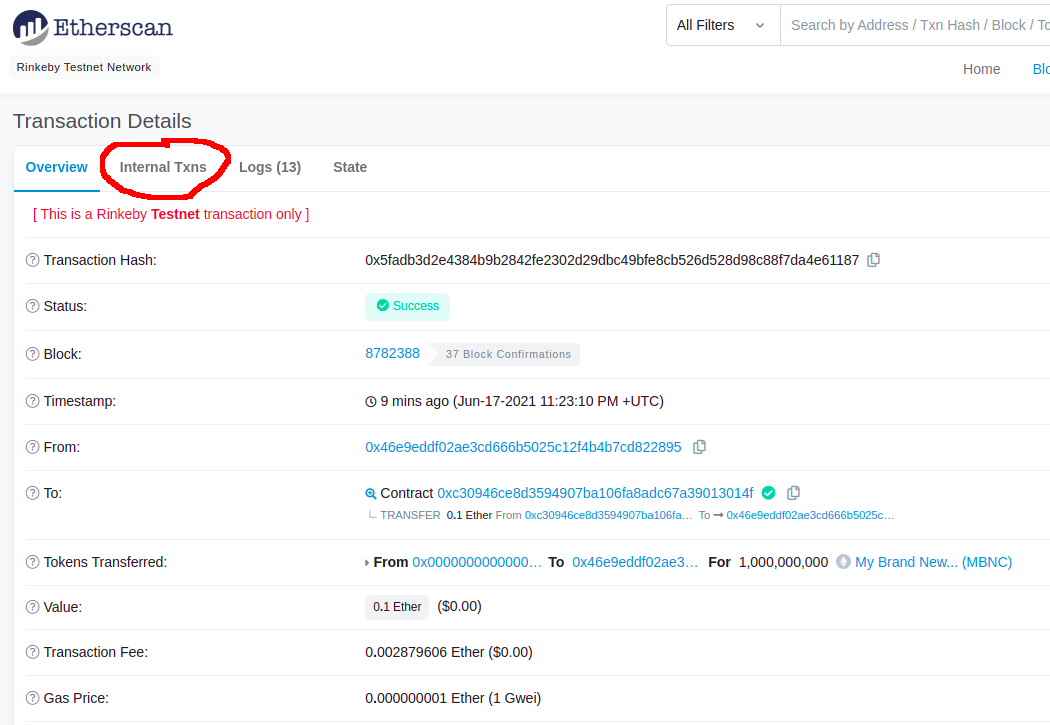Open internal transfer recipient 0x46e9eddf02ae3cd666b5025c… link
Image resolution: width=1050 pixels, height=725 pixels.
[x=810, y=515]
